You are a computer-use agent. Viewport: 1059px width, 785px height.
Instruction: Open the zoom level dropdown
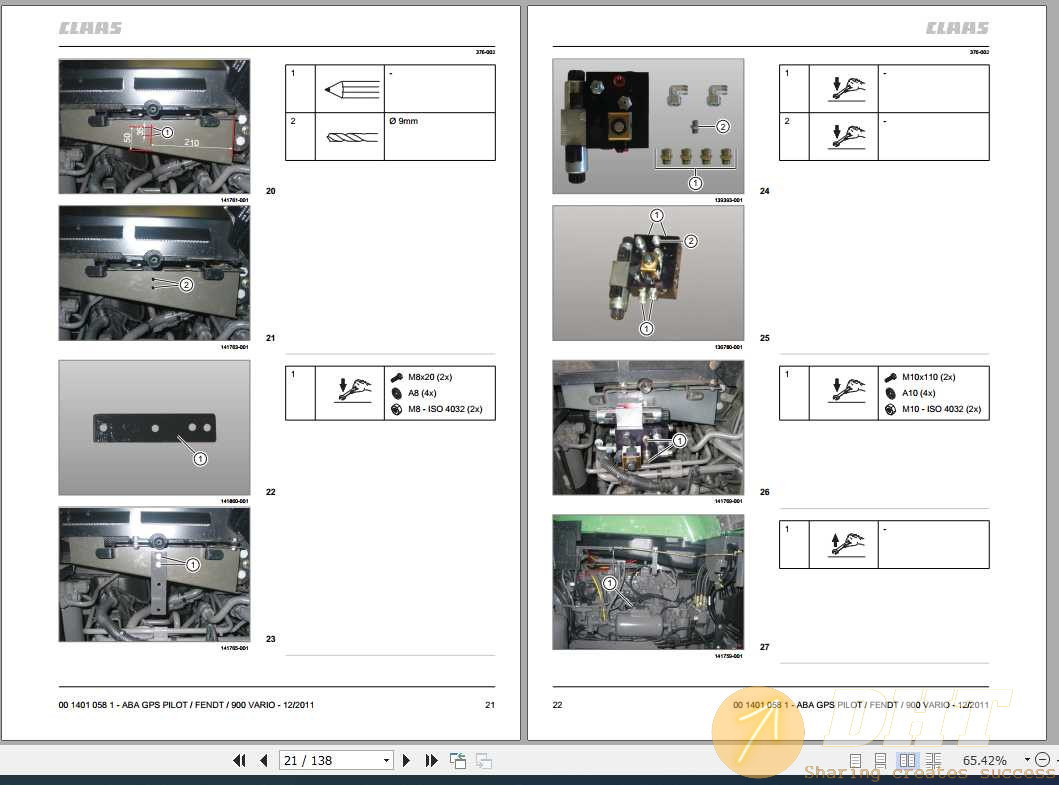coord(1027,760)
